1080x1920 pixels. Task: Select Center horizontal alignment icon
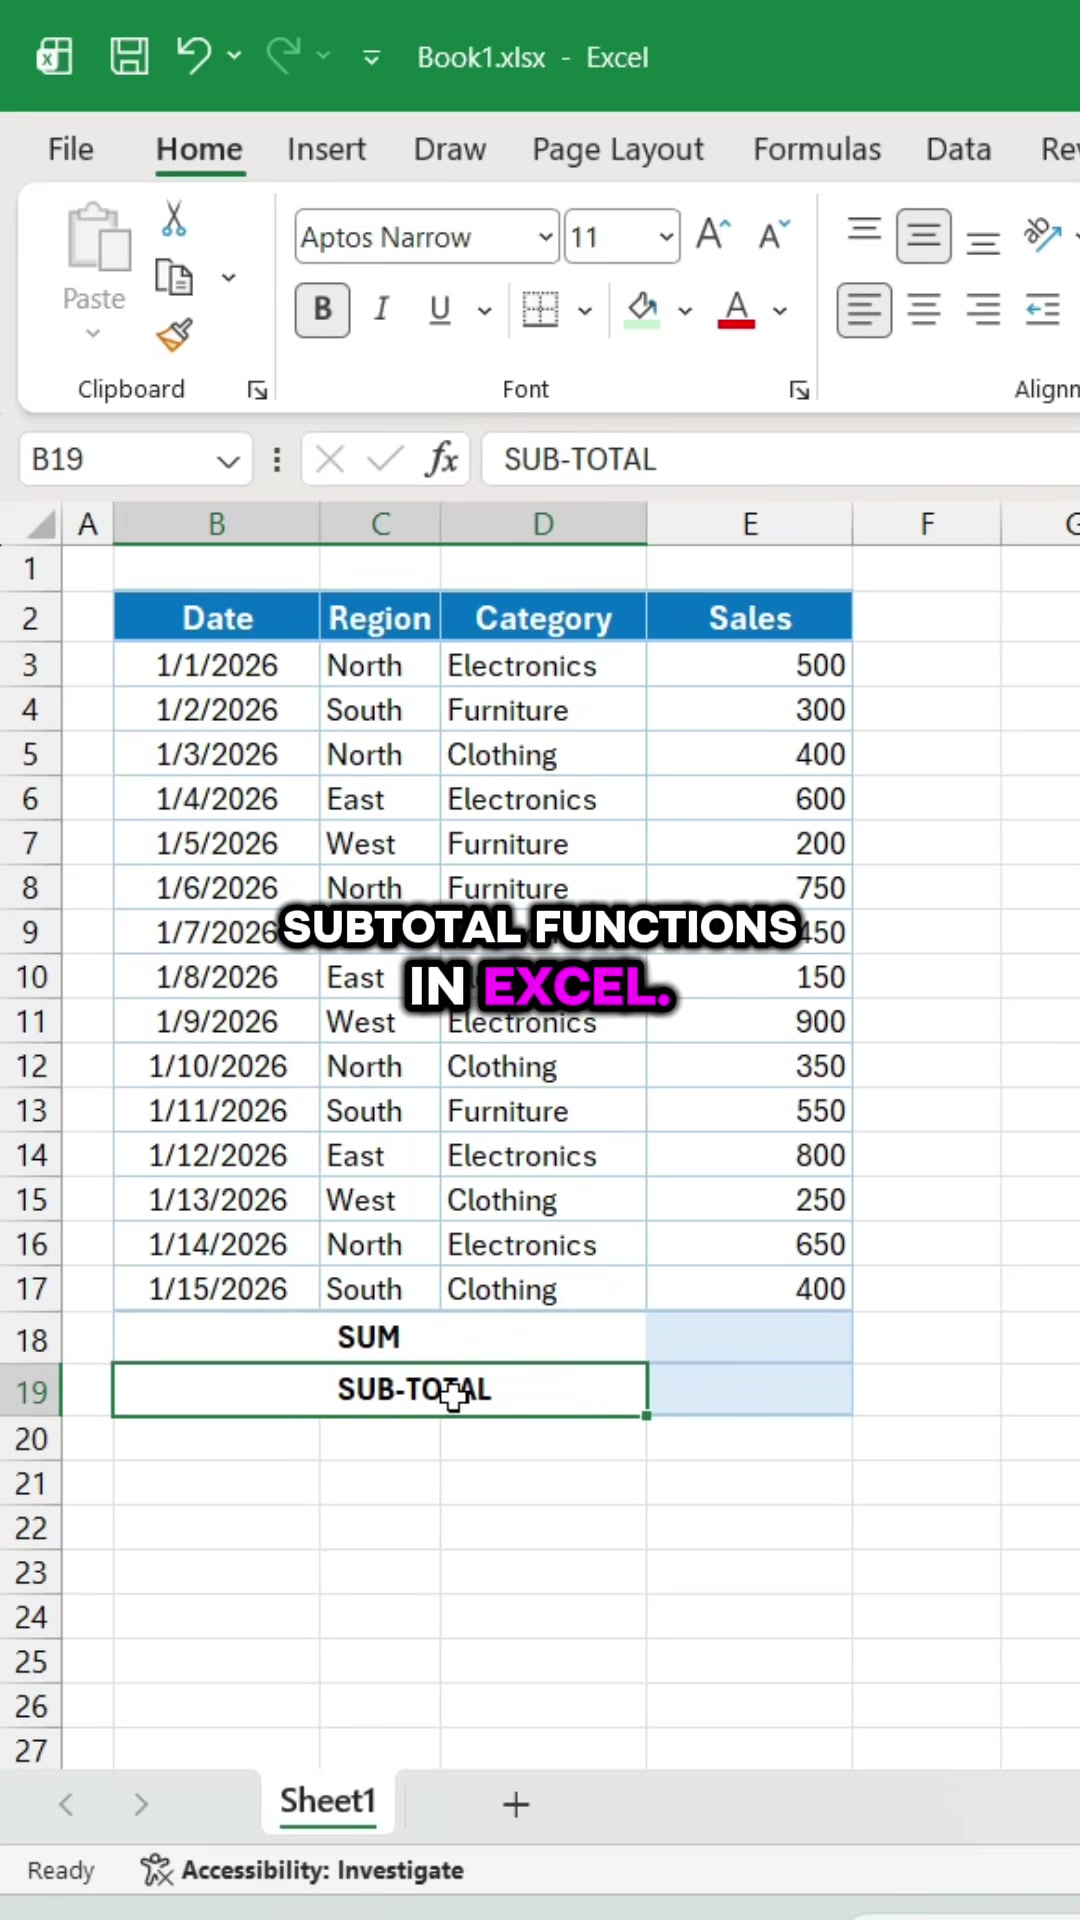[x=923, y=309]
